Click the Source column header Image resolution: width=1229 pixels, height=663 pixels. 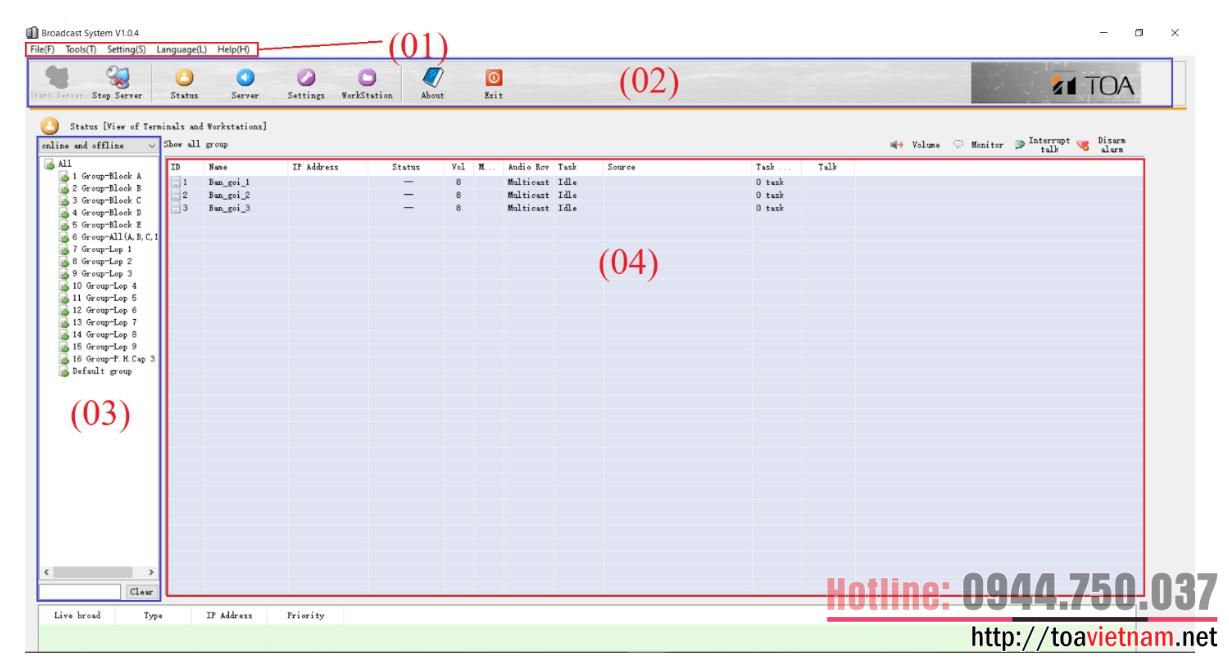click(x=677, y=168)
